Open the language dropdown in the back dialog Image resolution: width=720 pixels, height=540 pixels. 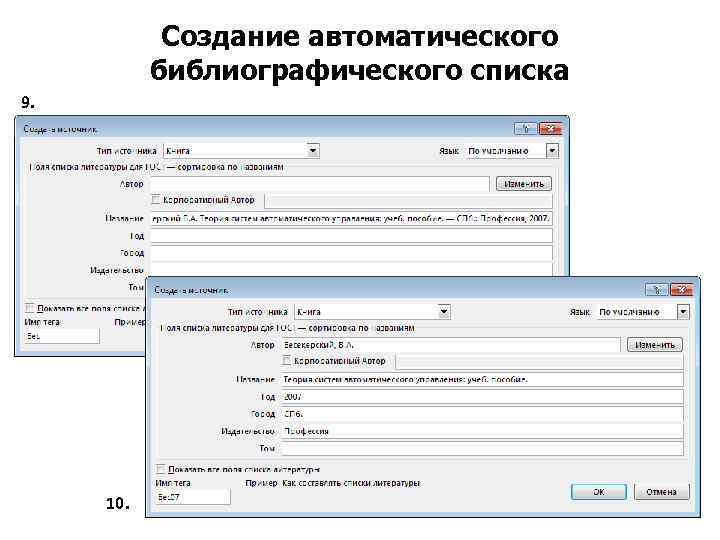(552, 151)
